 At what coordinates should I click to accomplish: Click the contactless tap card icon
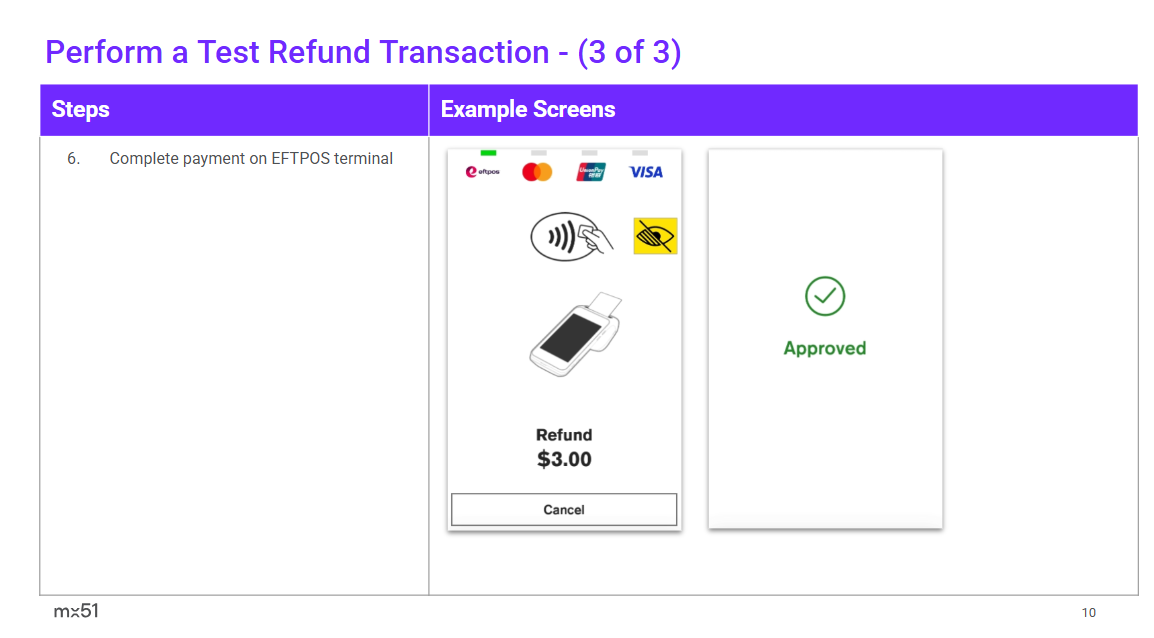coord(572,236)
